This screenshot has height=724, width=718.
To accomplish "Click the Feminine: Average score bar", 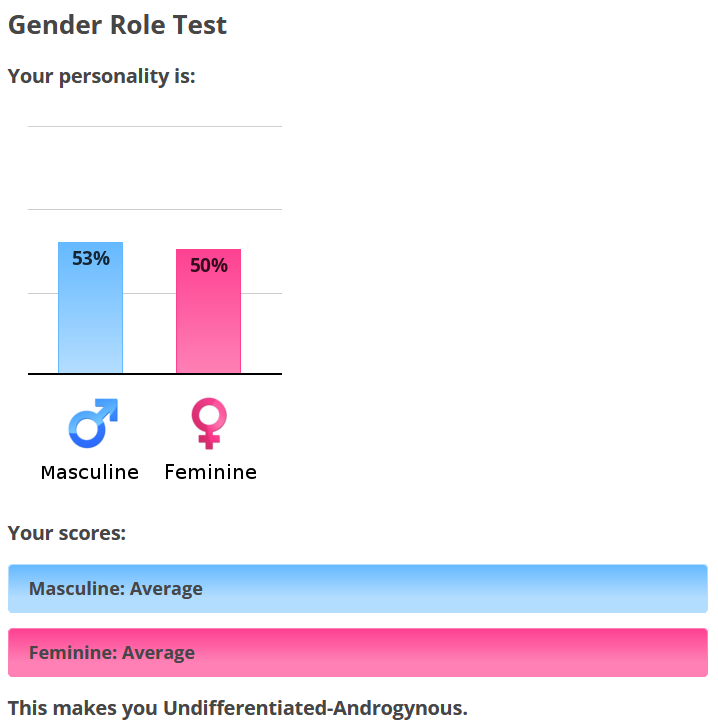I will pos(358,652).
